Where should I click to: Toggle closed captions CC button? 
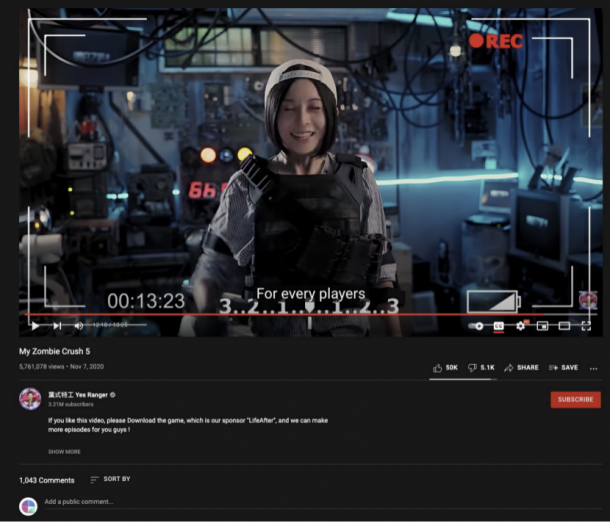click(x=498, y=326)
